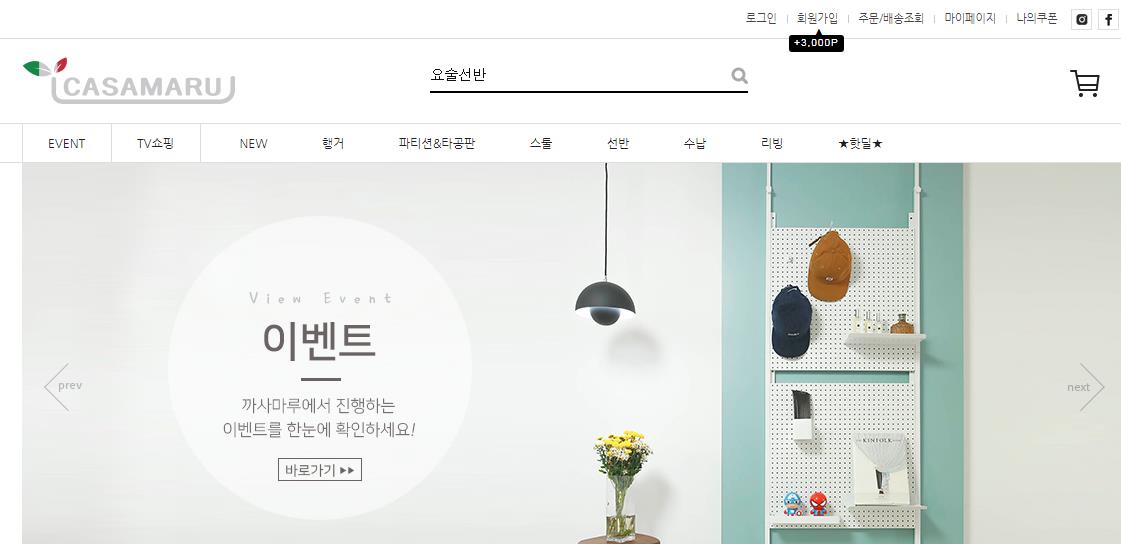Open the shopping cart icon
Viewport: 1121px width, 544px height.
tap(1084, 83)
